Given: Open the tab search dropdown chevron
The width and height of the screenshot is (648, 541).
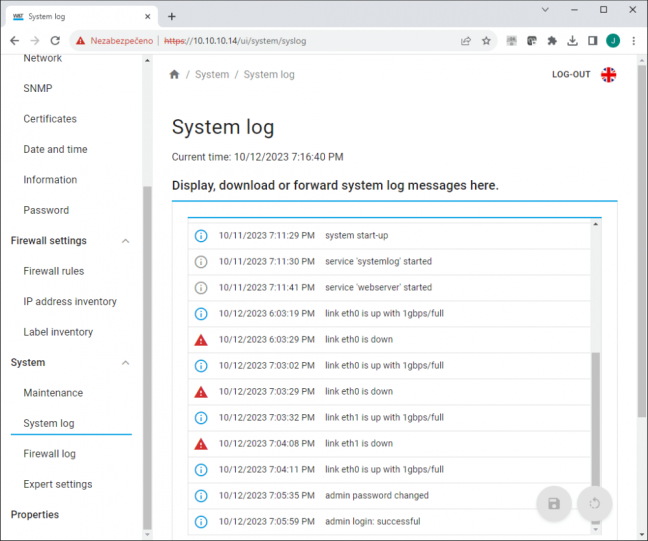Looking at the screenshot, I should pyautogui.click(x=545, y=10).
